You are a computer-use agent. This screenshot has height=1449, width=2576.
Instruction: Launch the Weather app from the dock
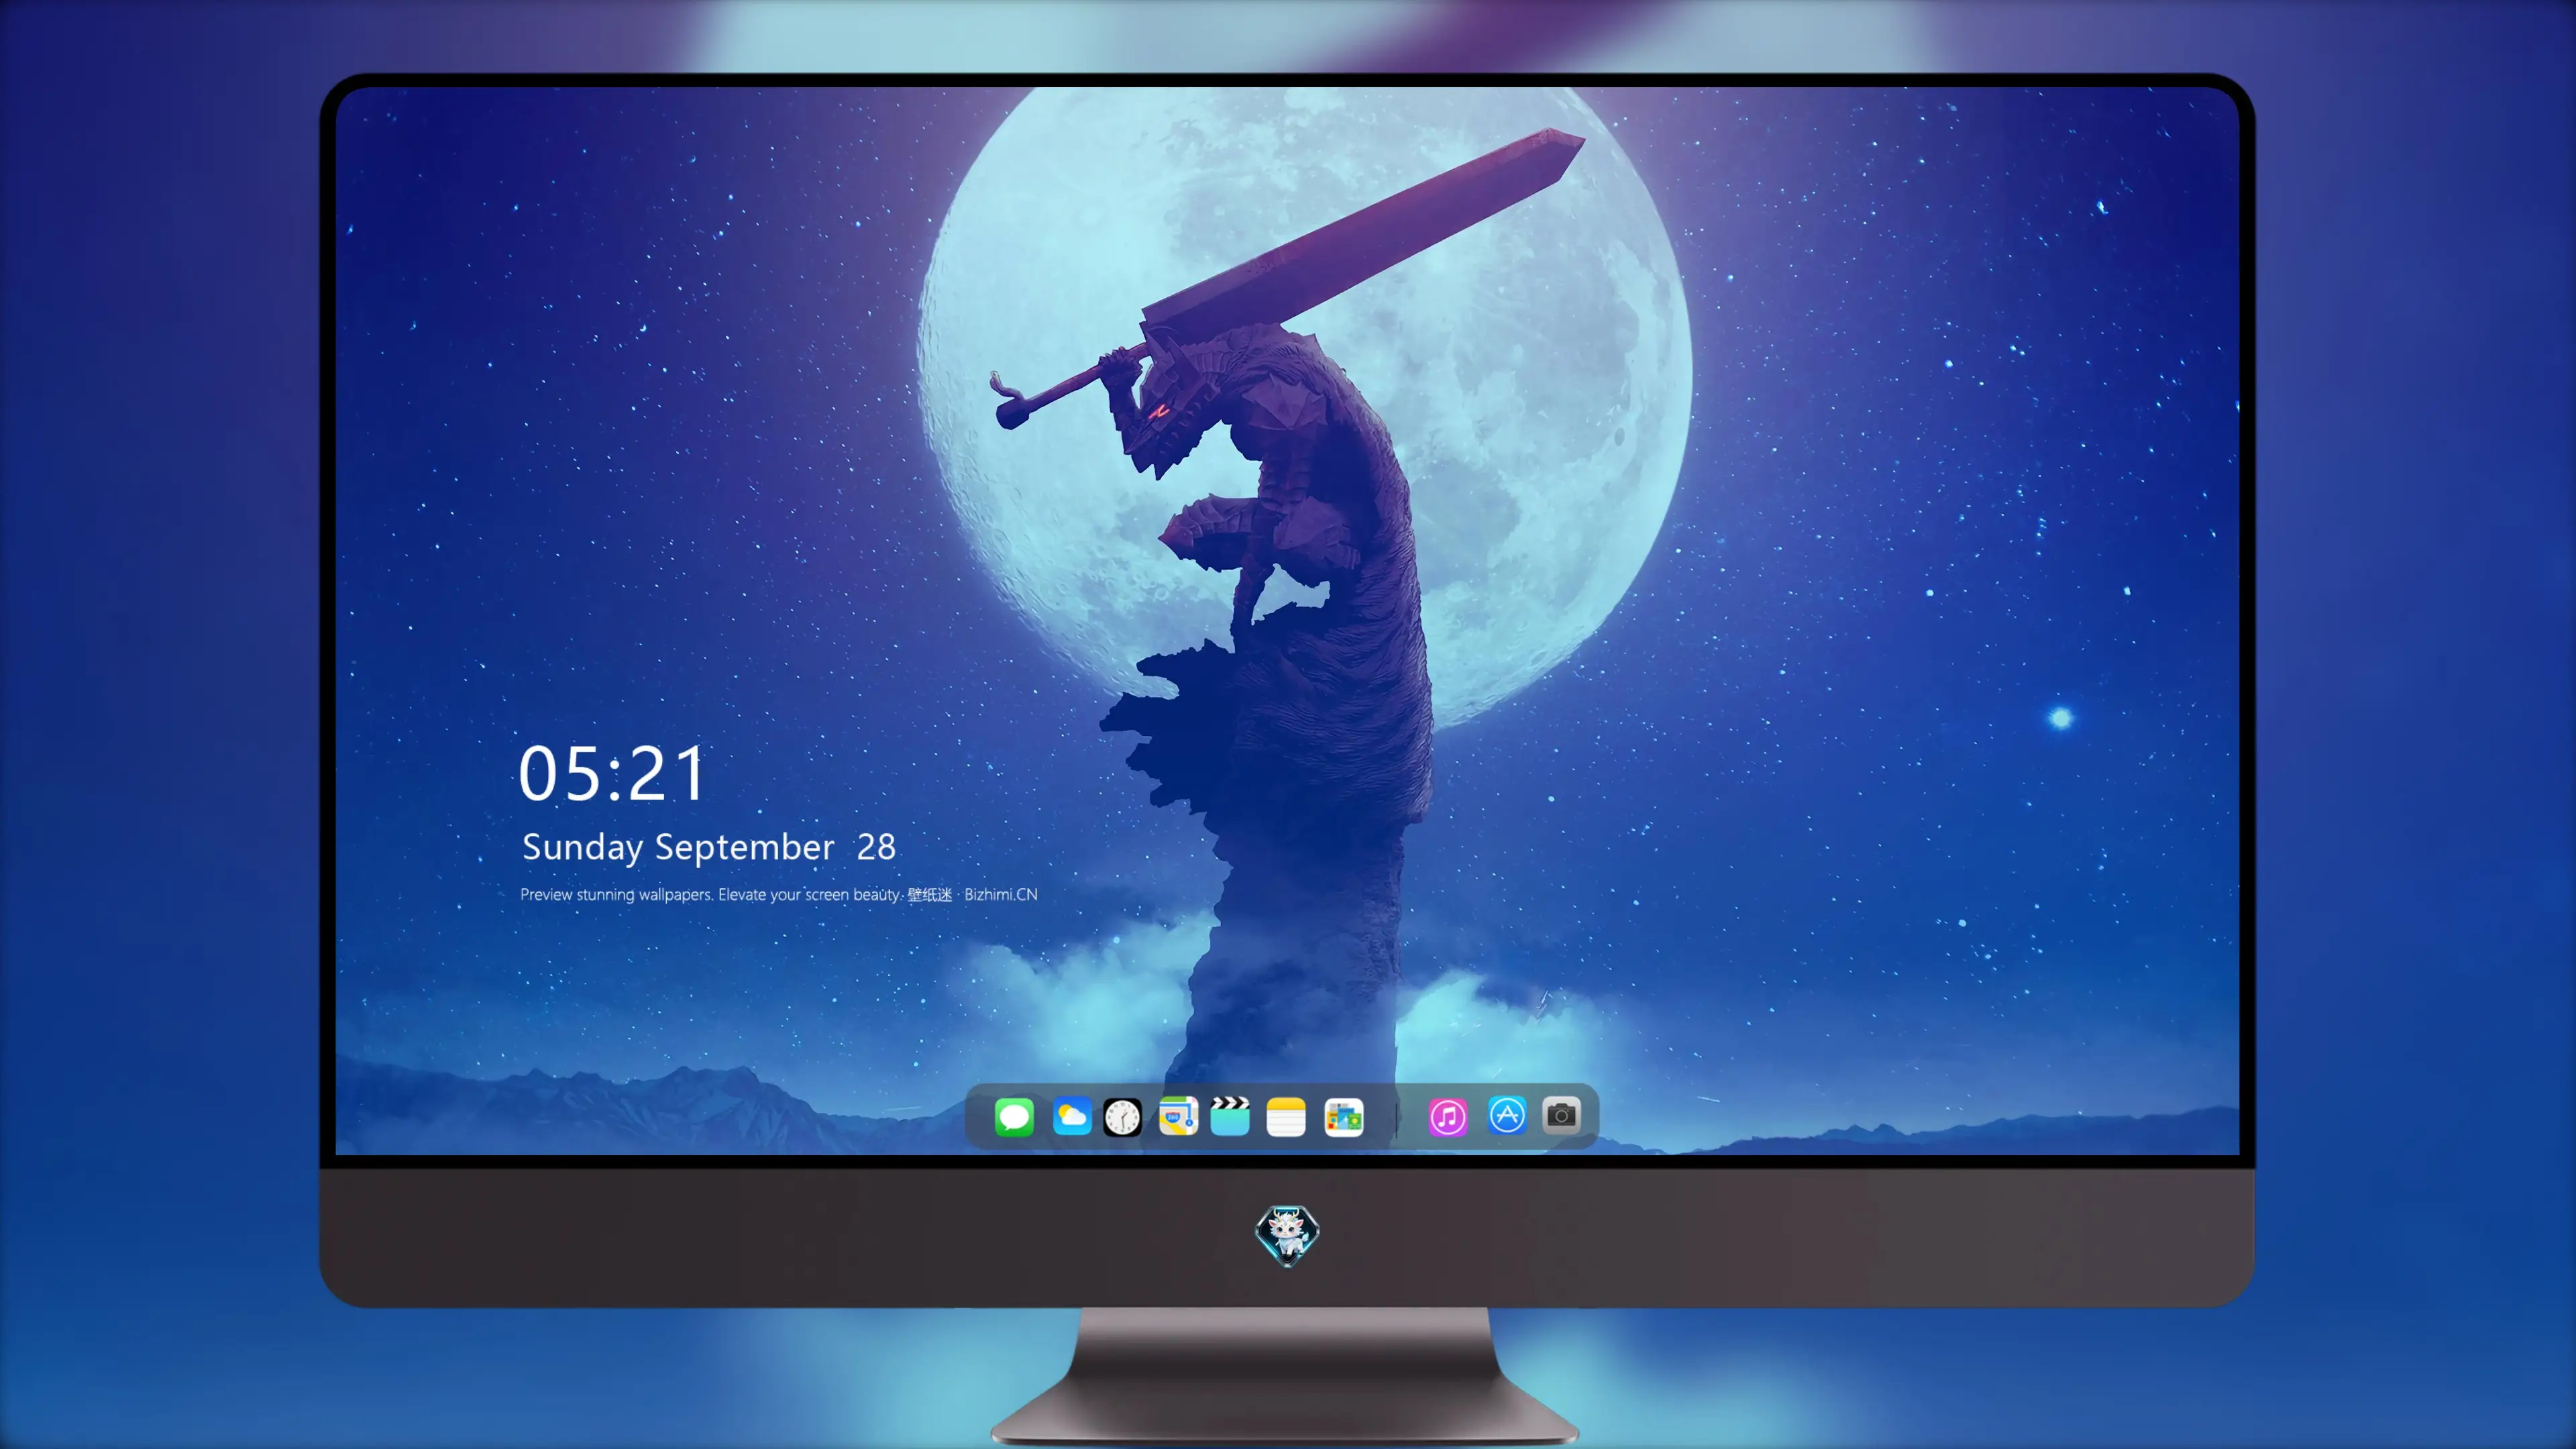[x=1071, y=1116]
